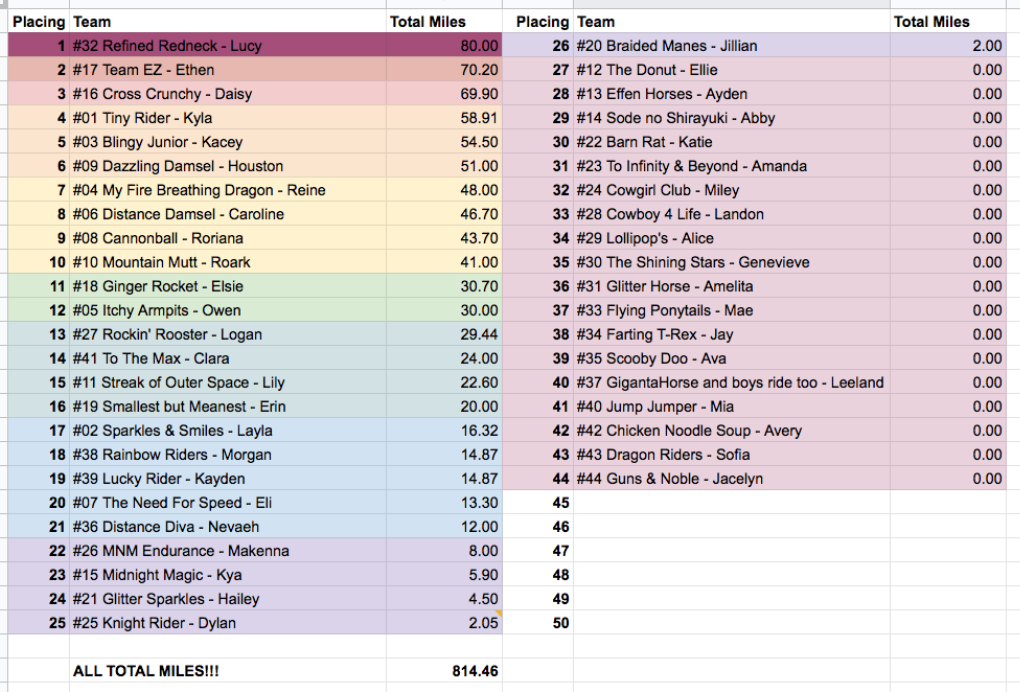Click '#05 Itchy Armpits - Owen' cell
This screenshot has height=692, width=1020.
coord(228,310)
